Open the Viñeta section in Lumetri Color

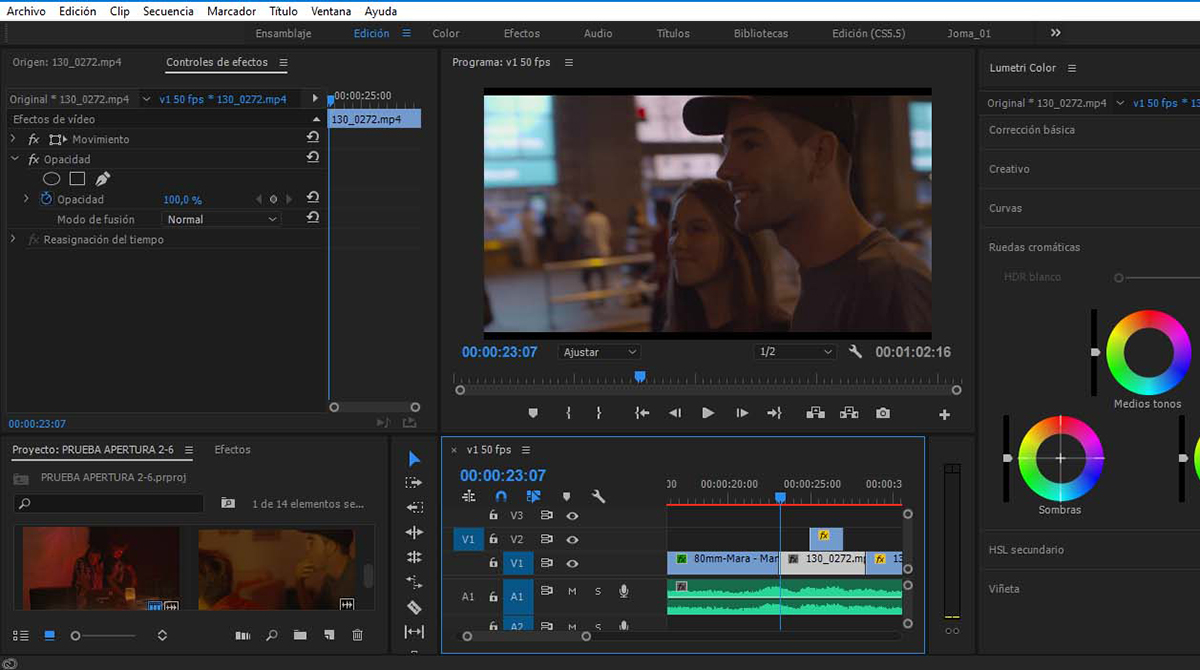[1004, 589]
